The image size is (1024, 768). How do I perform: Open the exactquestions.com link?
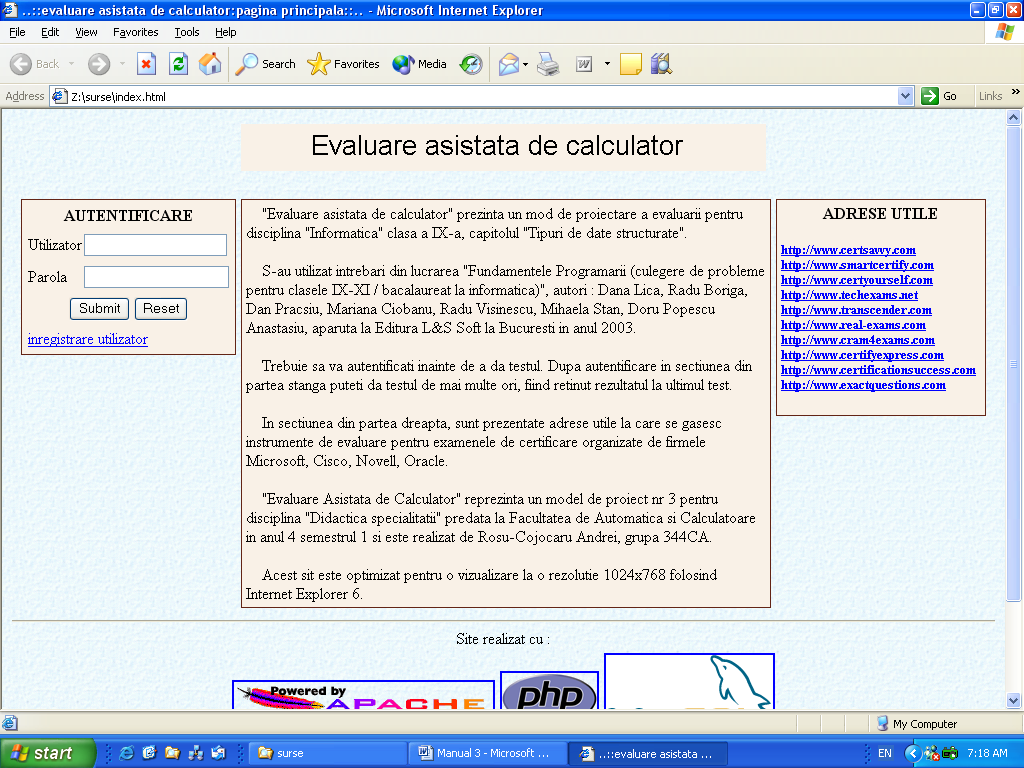pos(863,385)
